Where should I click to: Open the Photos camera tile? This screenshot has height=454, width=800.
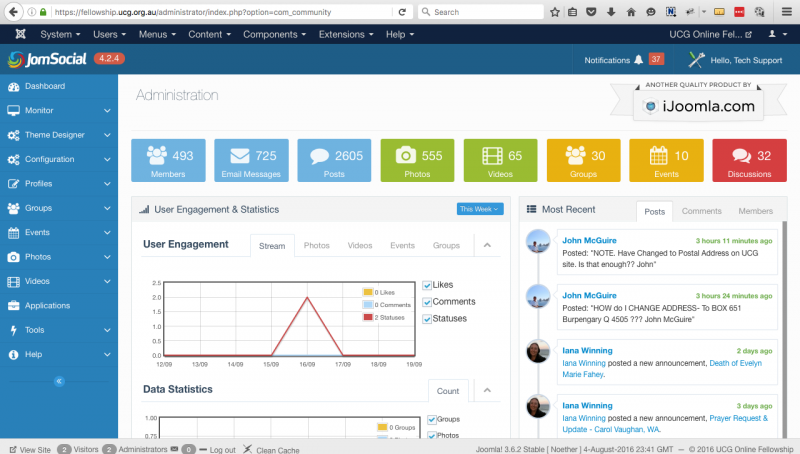coord(405,156)
